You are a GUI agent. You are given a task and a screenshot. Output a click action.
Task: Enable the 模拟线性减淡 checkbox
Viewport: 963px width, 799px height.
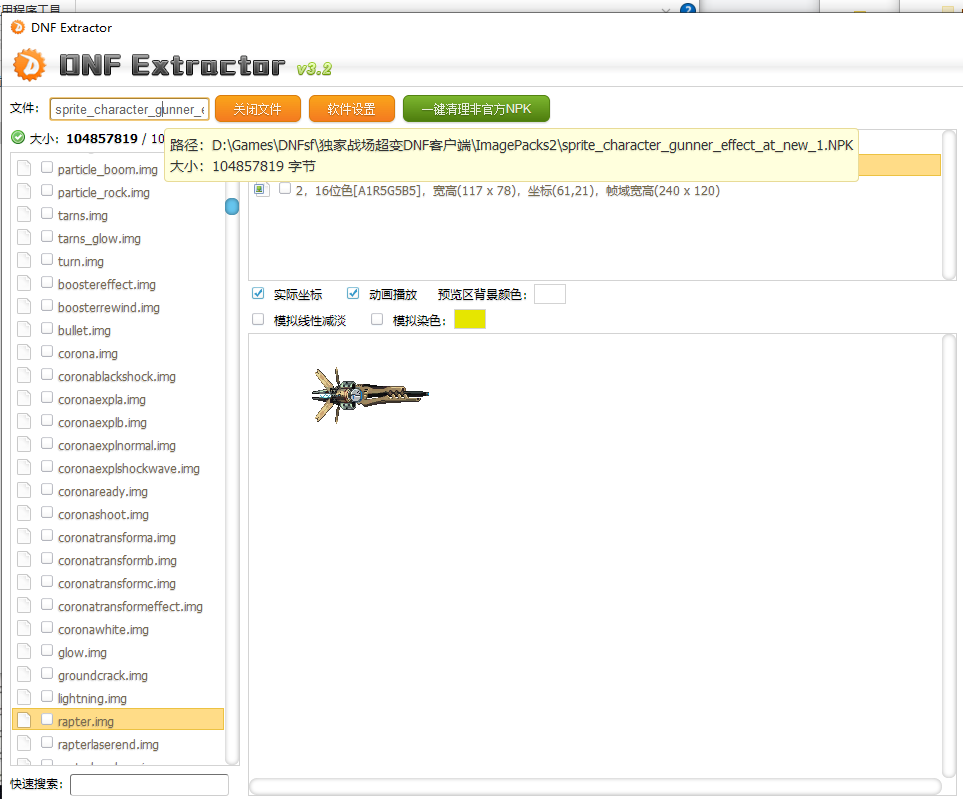(x=258, y=319)
